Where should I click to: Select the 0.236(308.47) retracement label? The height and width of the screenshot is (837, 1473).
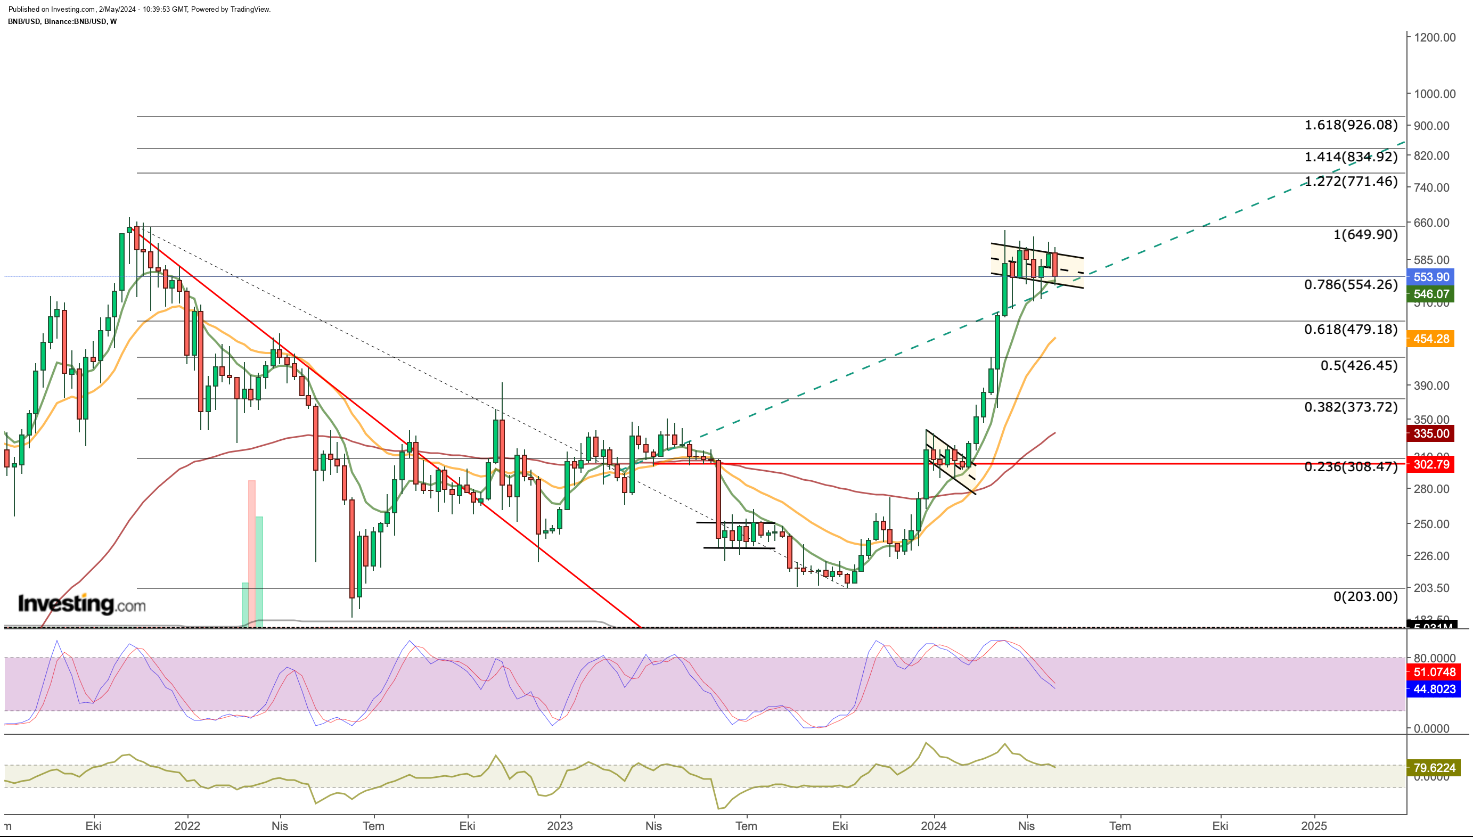pyautogui.click(x=1351, y=467)
